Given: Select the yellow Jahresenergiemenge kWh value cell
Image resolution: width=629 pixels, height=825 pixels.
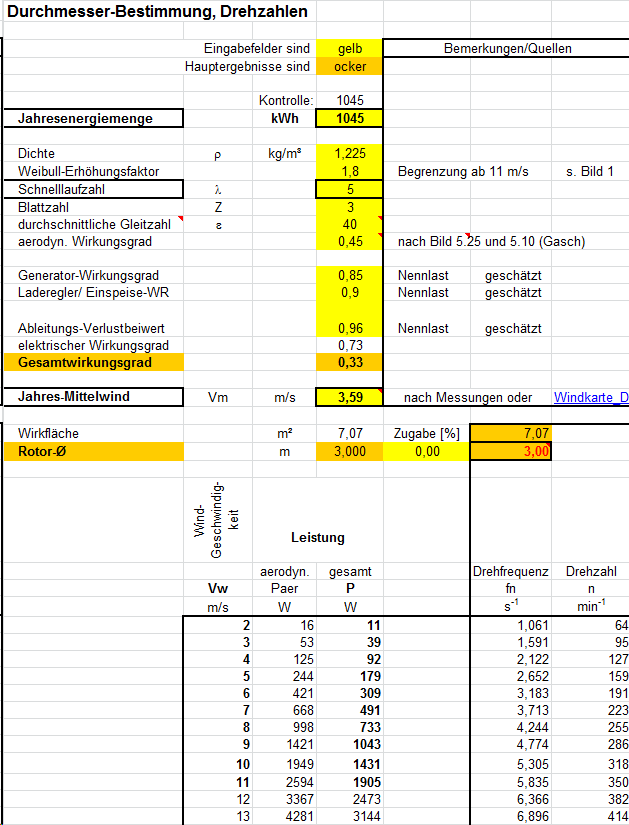Looking at the screenshot, I should [350, 119].
